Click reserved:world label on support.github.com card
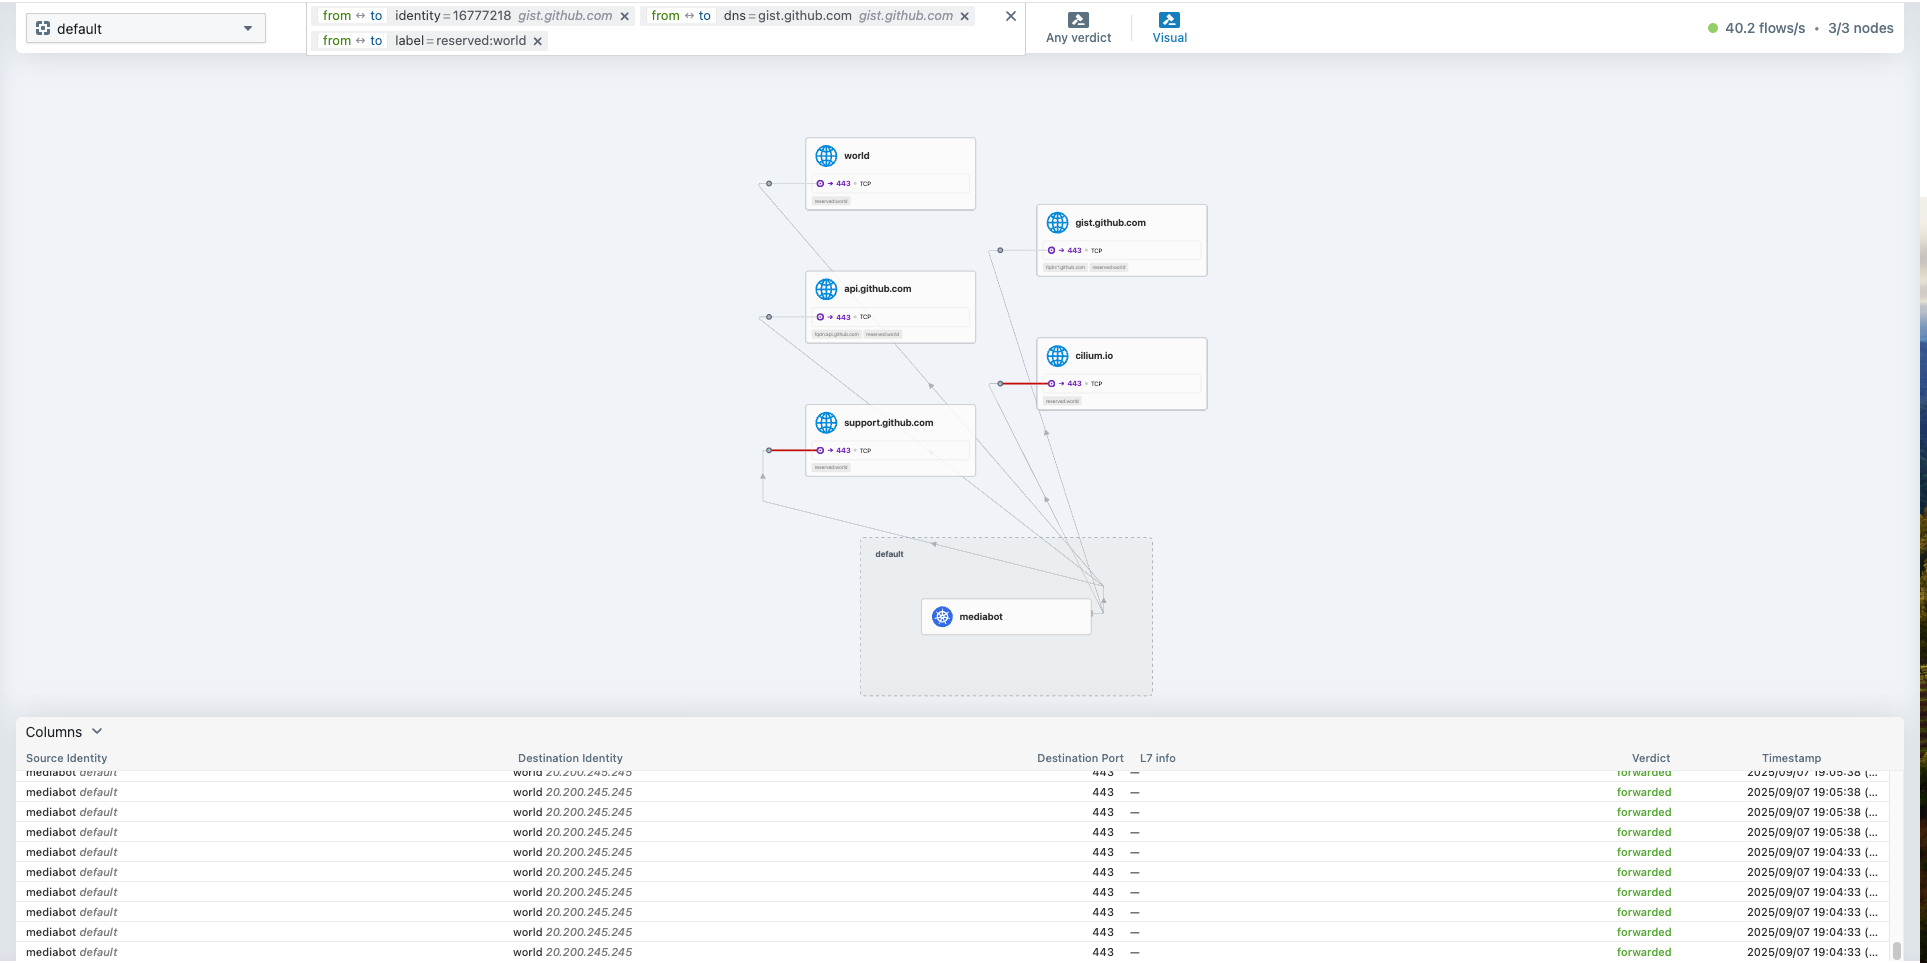1927x963 pixels. tap(831, 468)
